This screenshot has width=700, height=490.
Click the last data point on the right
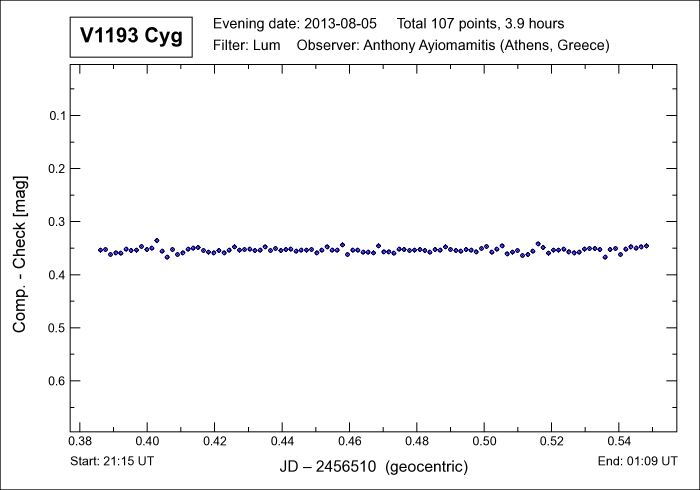(646, 246)
